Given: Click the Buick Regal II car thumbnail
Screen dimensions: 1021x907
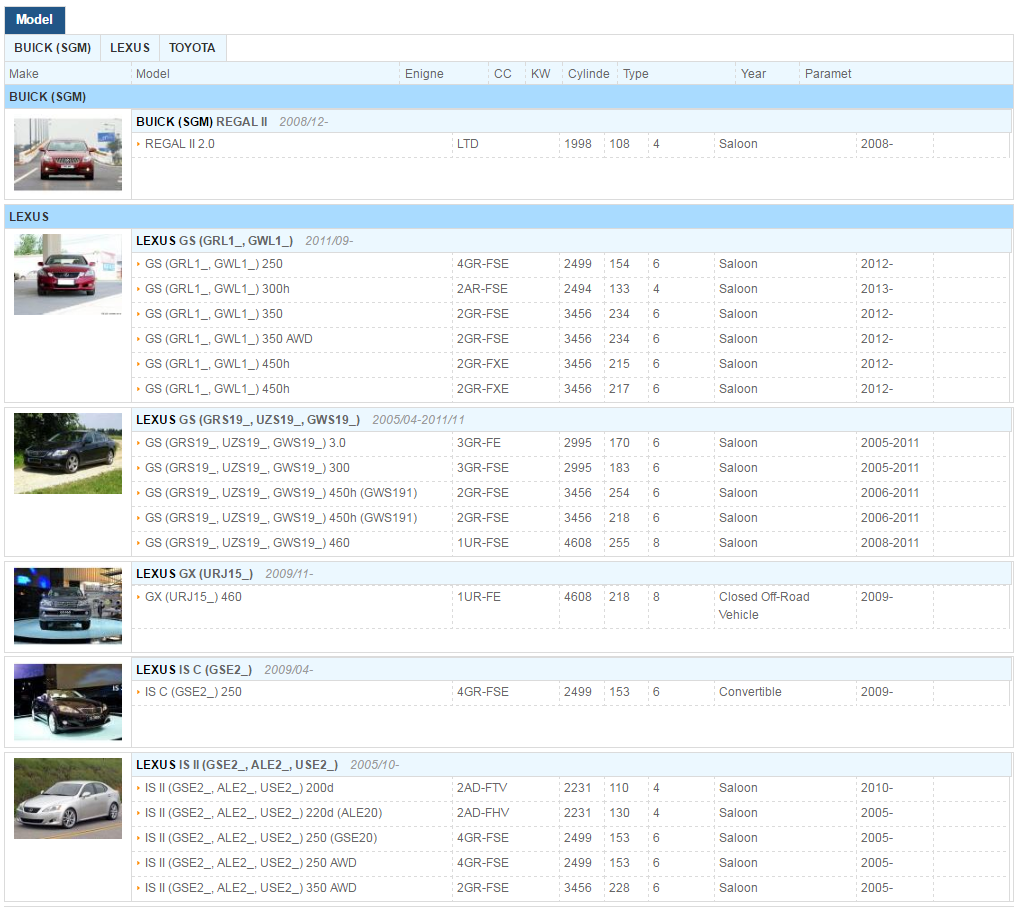Looking at the screenshot, I should click(68, 154).
